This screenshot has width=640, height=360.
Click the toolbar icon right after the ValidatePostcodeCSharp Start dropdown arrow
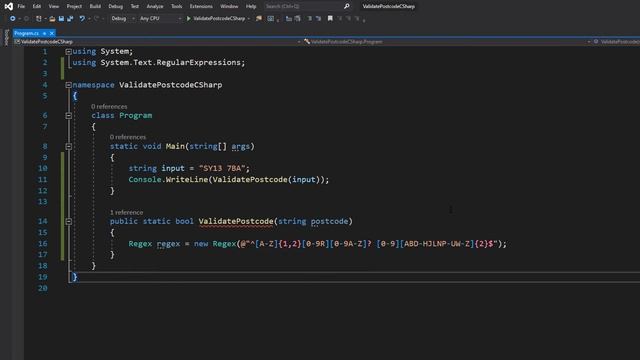click(x=259, y=18)
